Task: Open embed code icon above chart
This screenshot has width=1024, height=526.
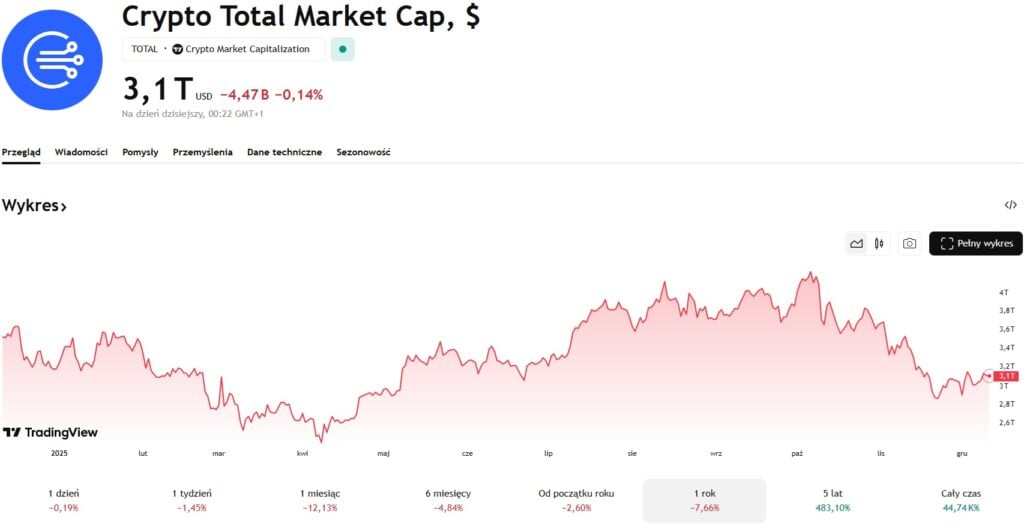Action: [x=1010, y=205]
